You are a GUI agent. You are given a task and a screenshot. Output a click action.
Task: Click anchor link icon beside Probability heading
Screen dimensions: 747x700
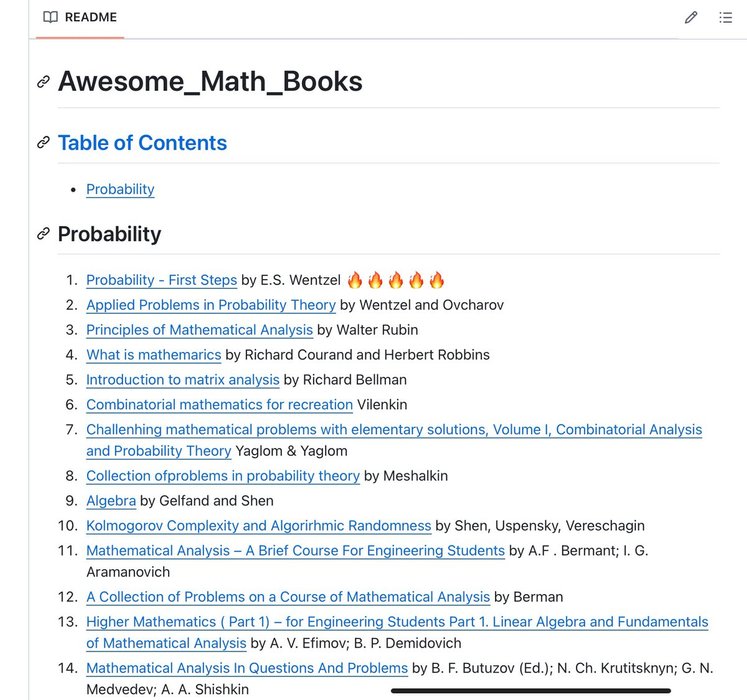pyautogui.click(x=43, y=233)
